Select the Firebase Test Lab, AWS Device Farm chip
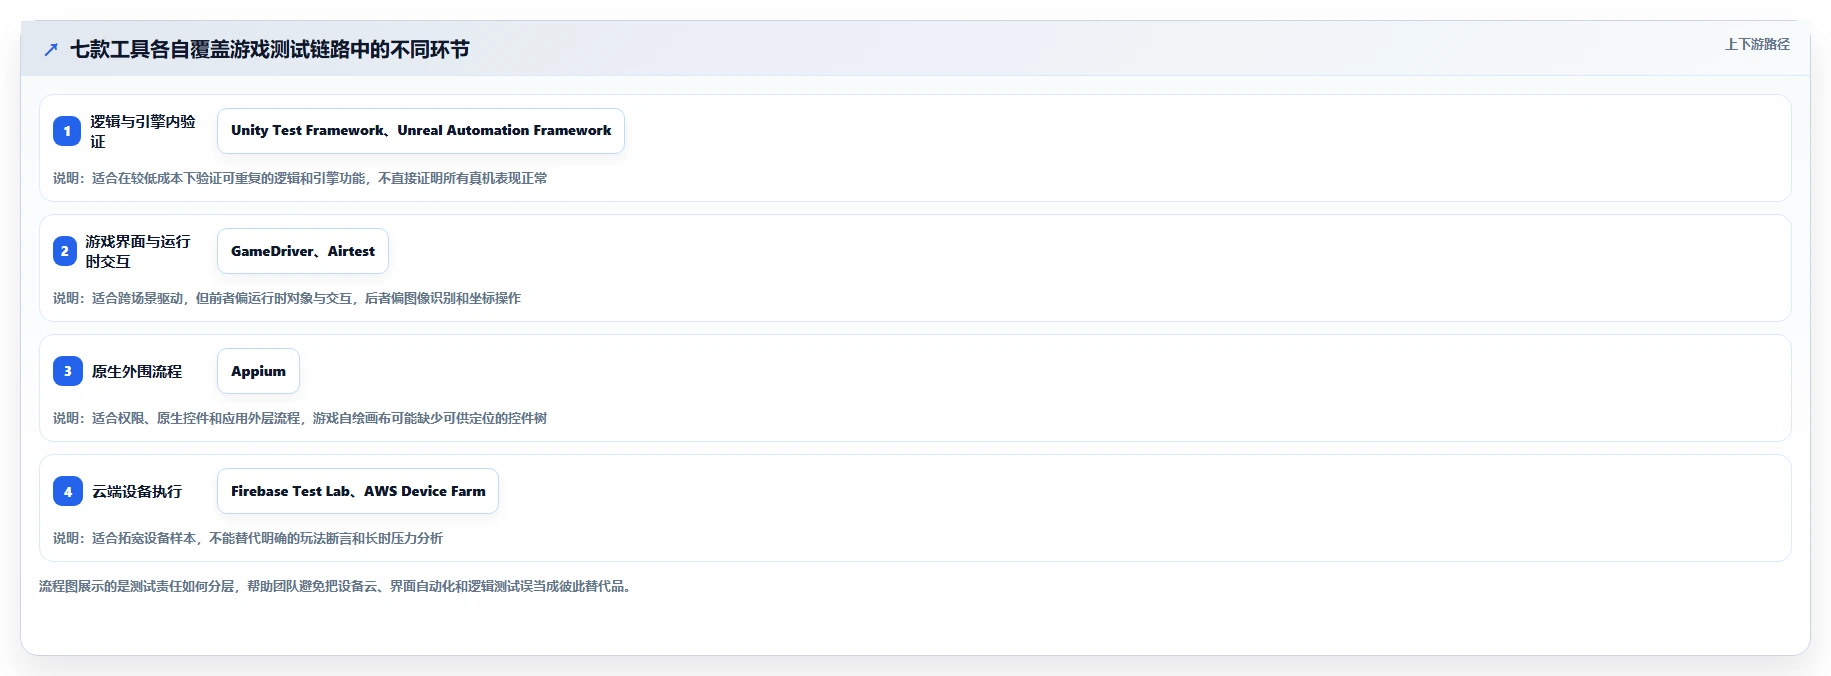 (x=358, y=491)
